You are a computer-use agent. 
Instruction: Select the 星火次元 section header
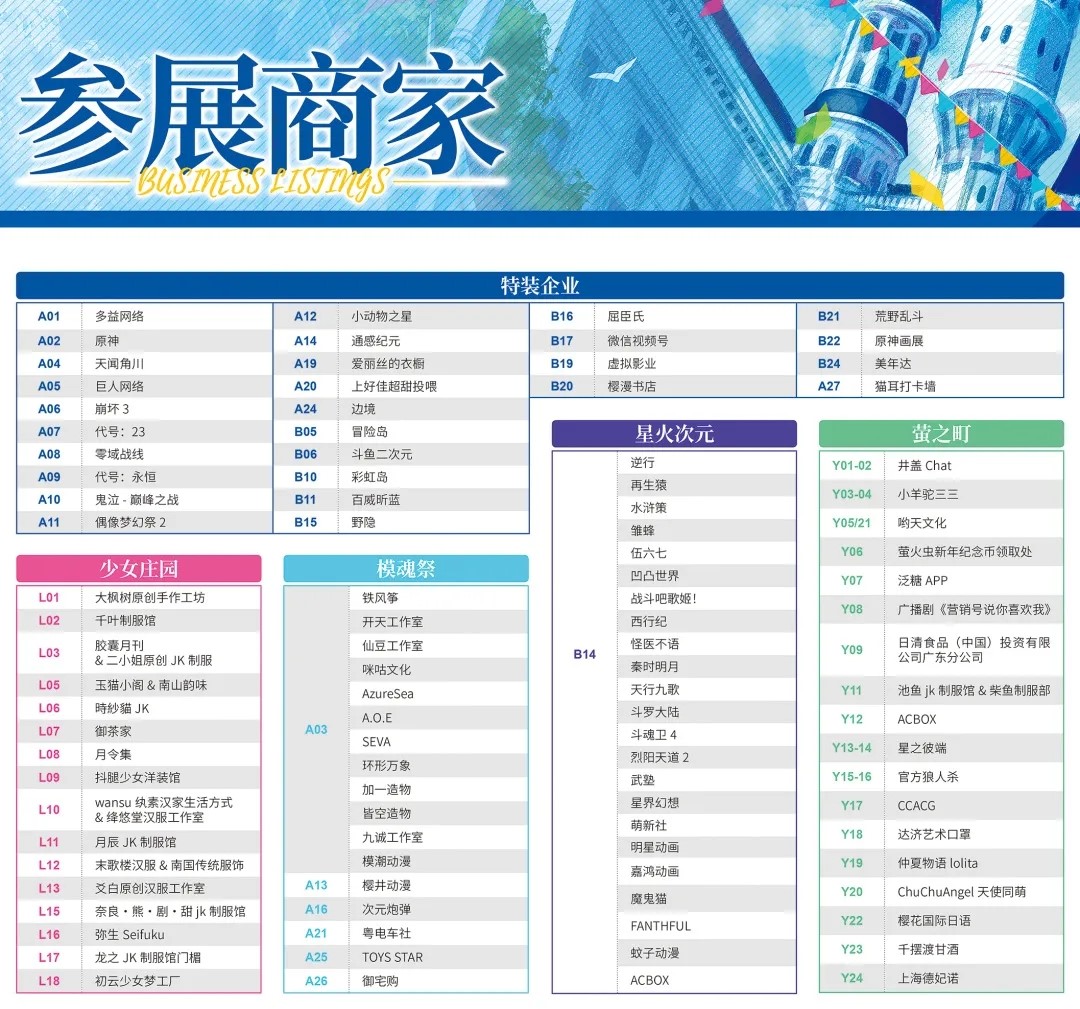click(674, 434)
